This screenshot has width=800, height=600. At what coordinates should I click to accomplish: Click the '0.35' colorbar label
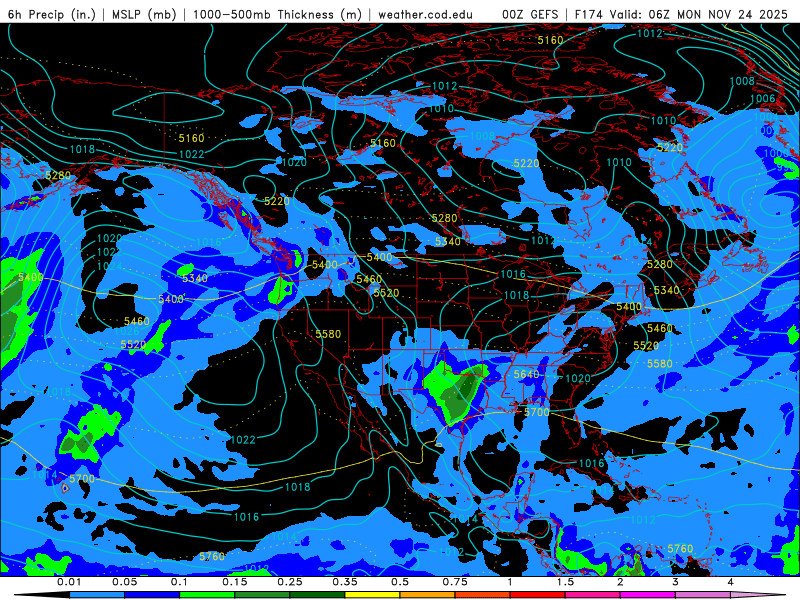point(345,582)
